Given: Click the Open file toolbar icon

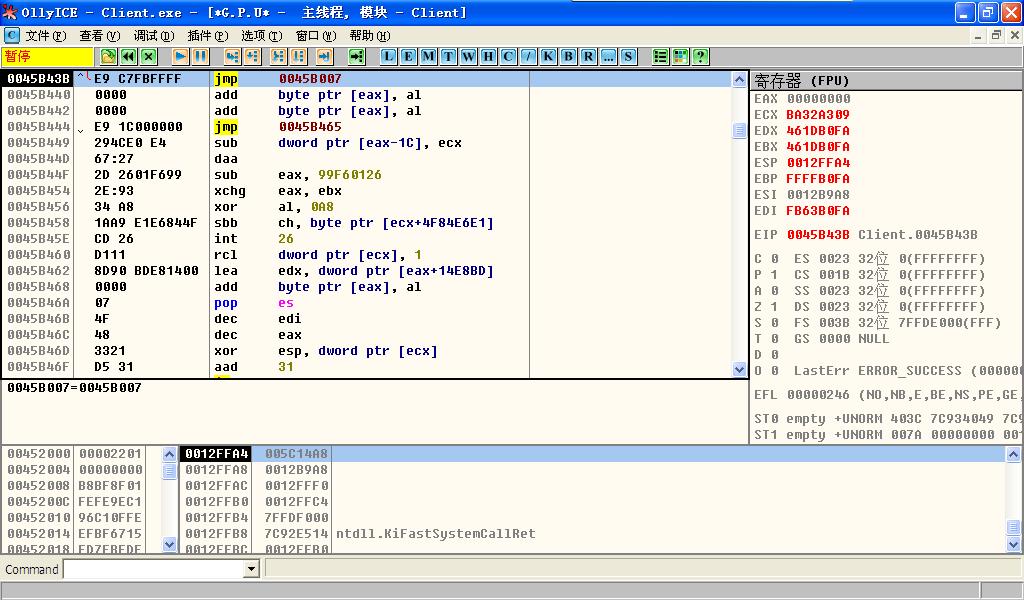Looking at the screenshot, I should (108, 56).
